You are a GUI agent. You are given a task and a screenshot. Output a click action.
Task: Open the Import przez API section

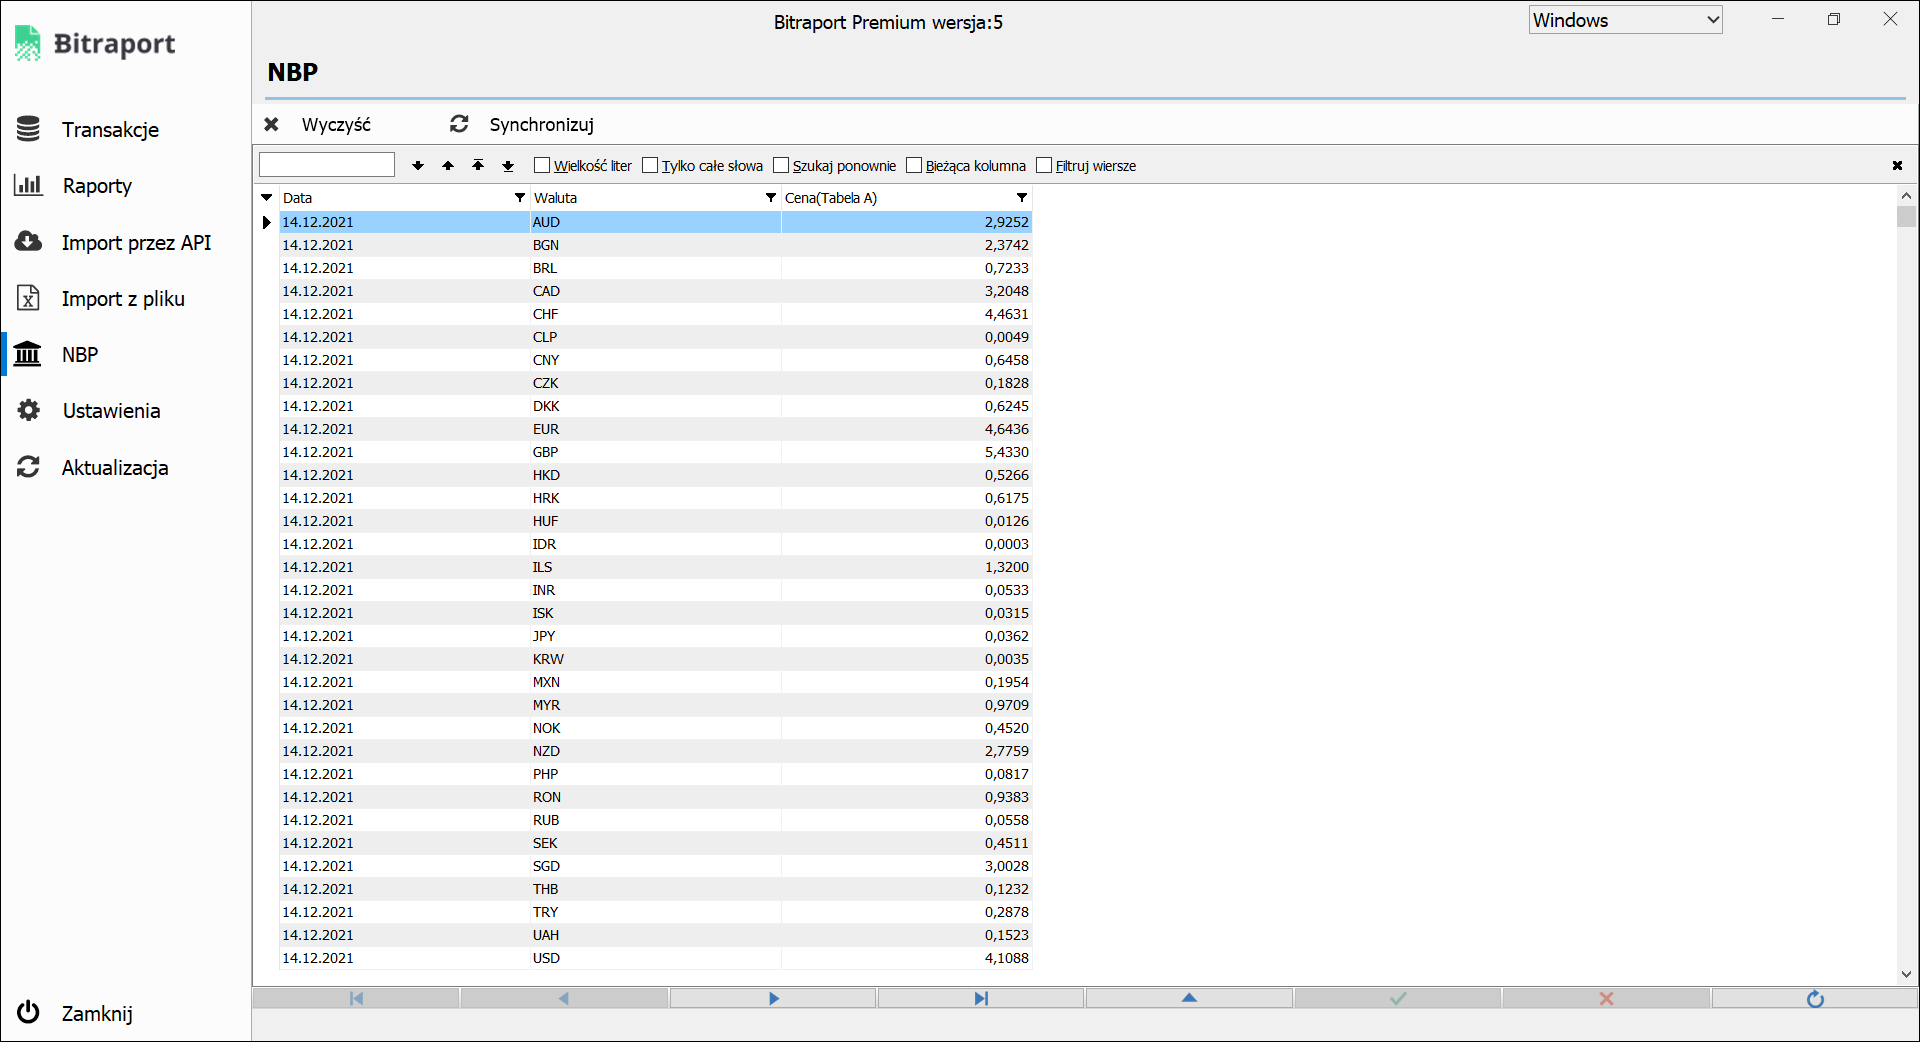[136, 243]
